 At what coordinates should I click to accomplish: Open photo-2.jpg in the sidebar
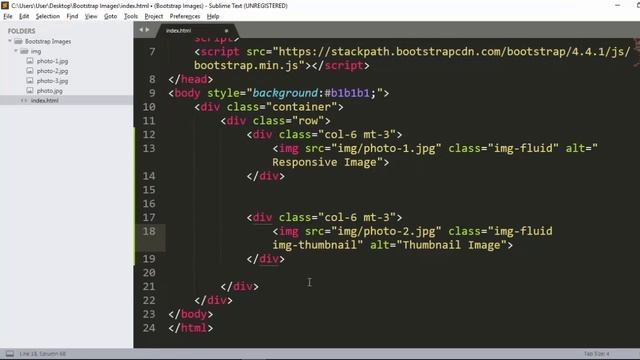click(52, 71)
